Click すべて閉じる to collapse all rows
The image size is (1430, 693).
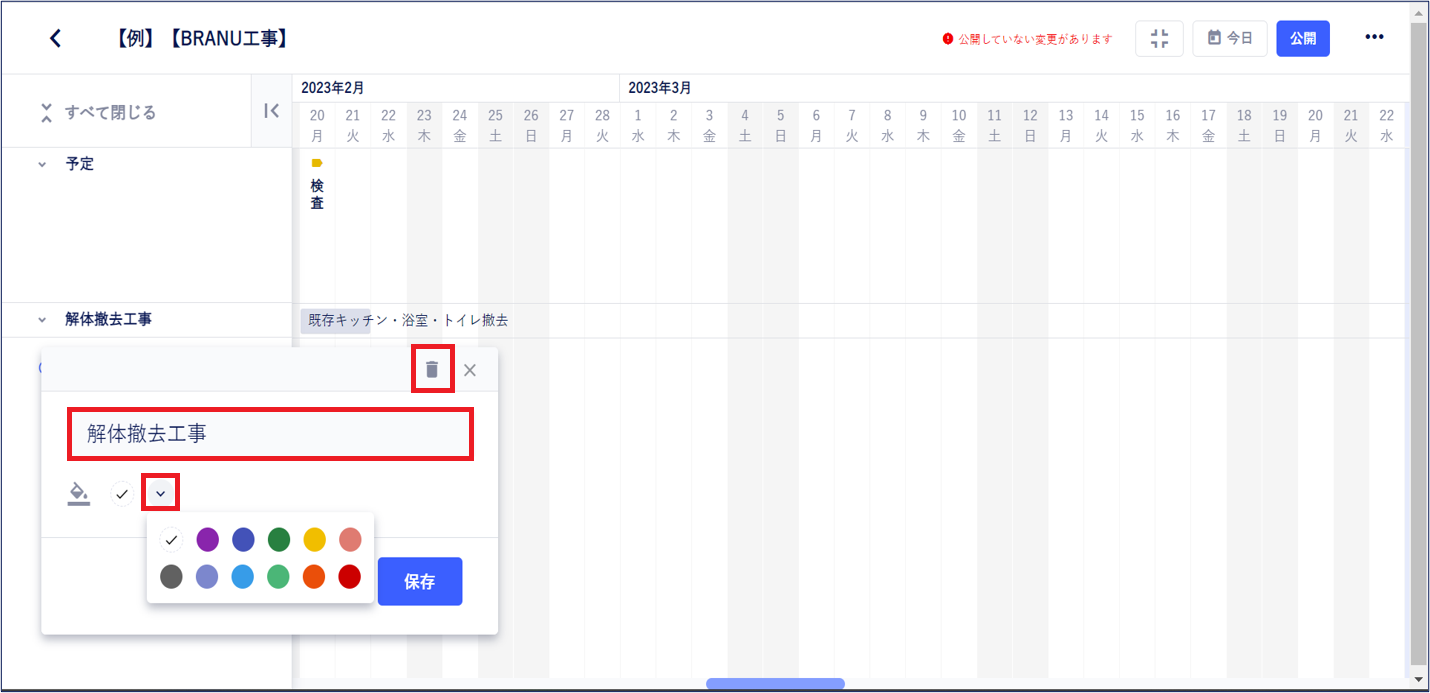click(x=97, y=112)
